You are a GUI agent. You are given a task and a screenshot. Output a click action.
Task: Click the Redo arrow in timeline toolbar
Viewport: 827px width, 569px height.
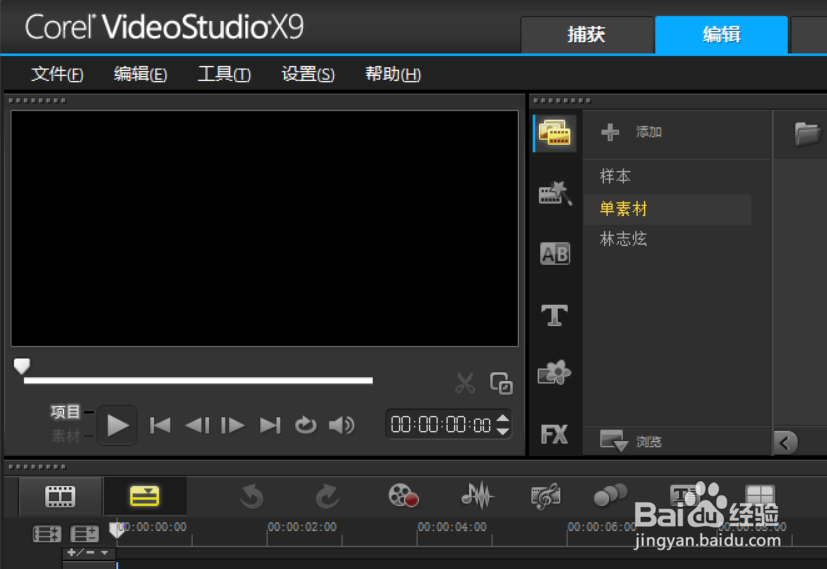point(327,496)
